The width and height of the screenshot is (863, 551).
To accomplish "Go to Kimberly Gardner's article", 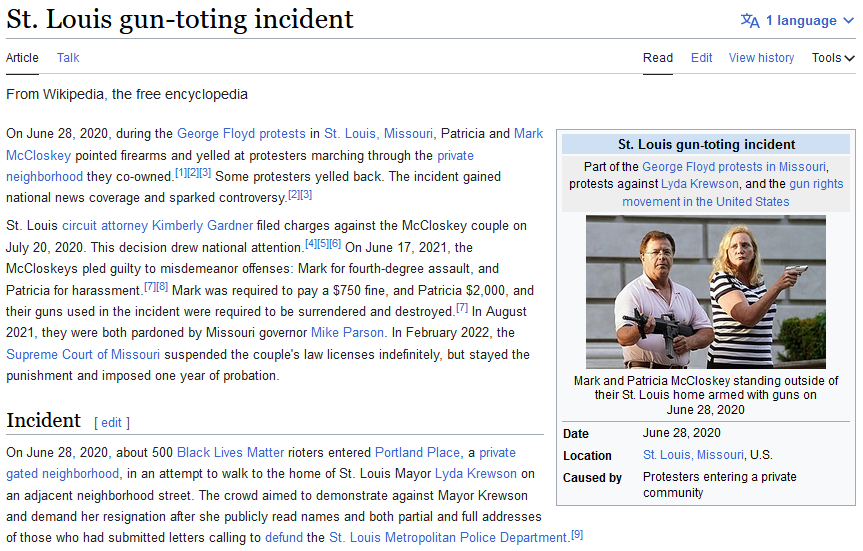I will 202,226.
